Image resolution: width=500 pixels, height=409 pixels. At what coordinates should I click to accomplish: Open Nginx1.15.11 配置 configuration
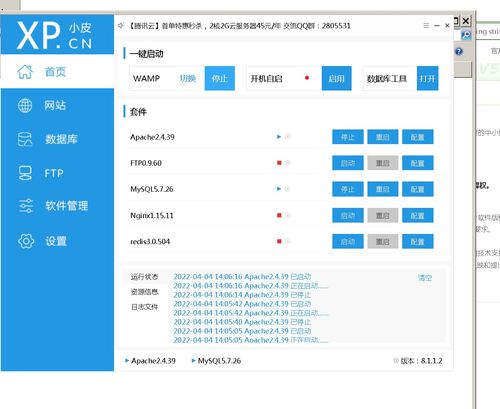tap(418, 216)
